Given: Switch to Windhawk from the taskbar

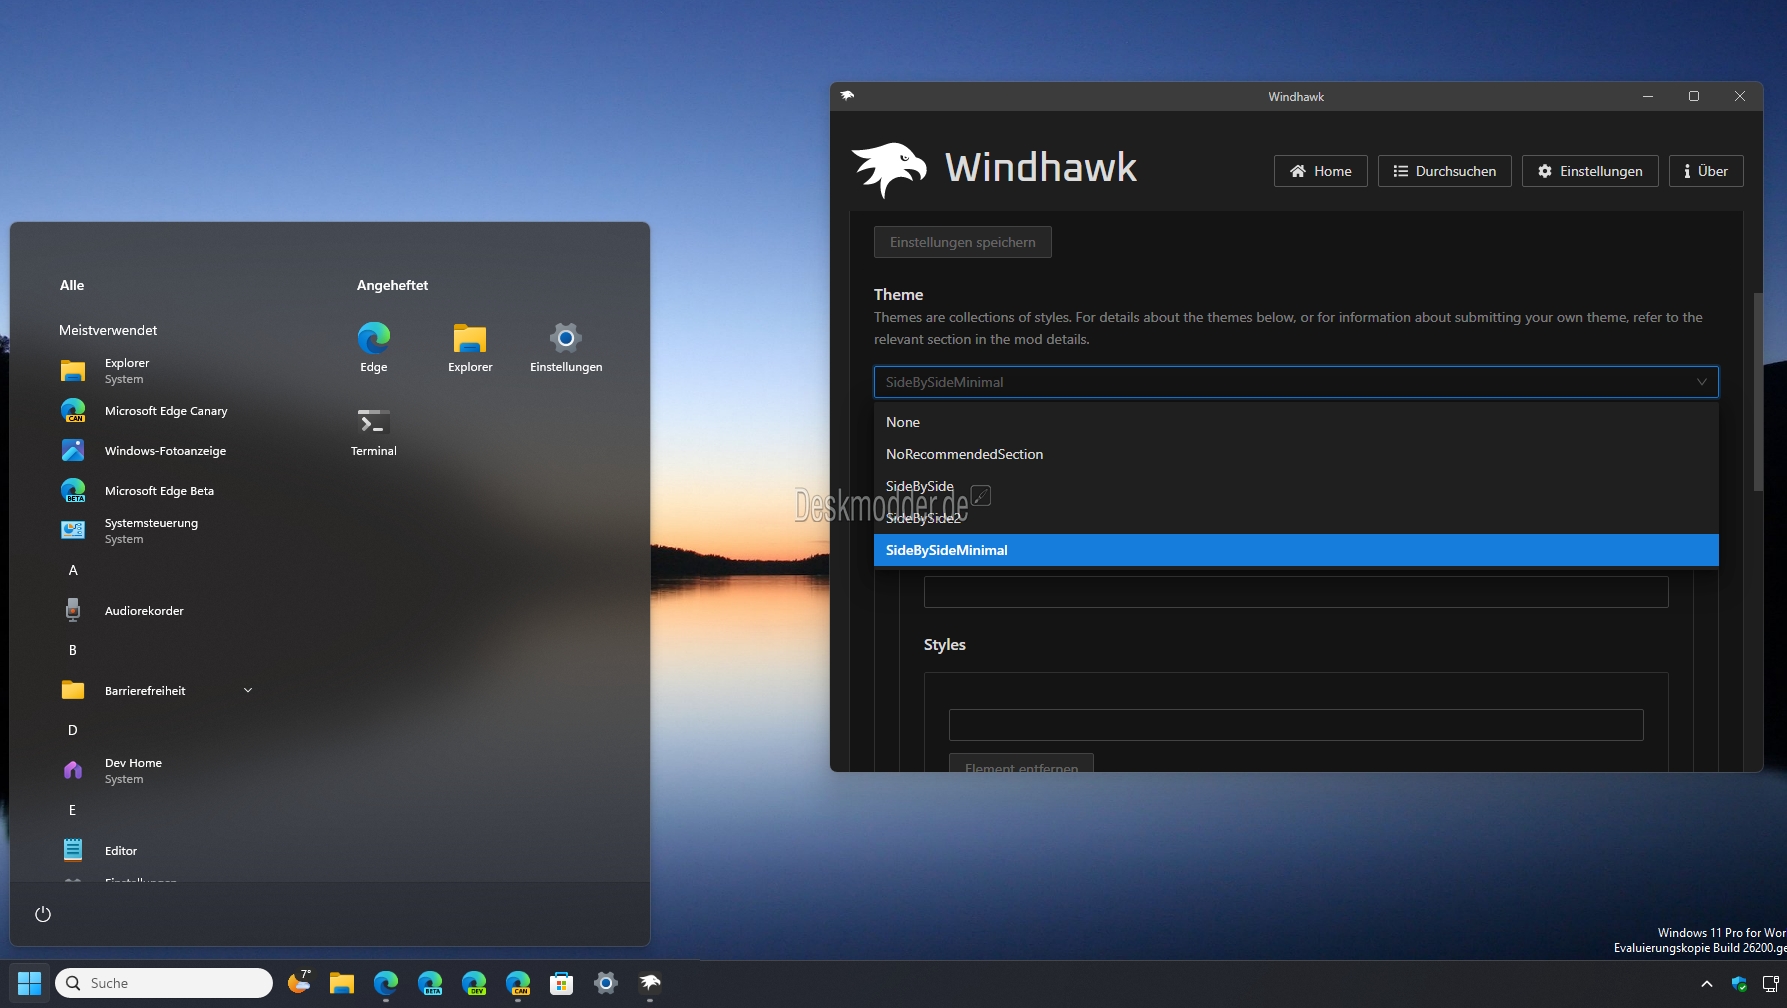Looking at the screenshot, I should coord(650,983).
